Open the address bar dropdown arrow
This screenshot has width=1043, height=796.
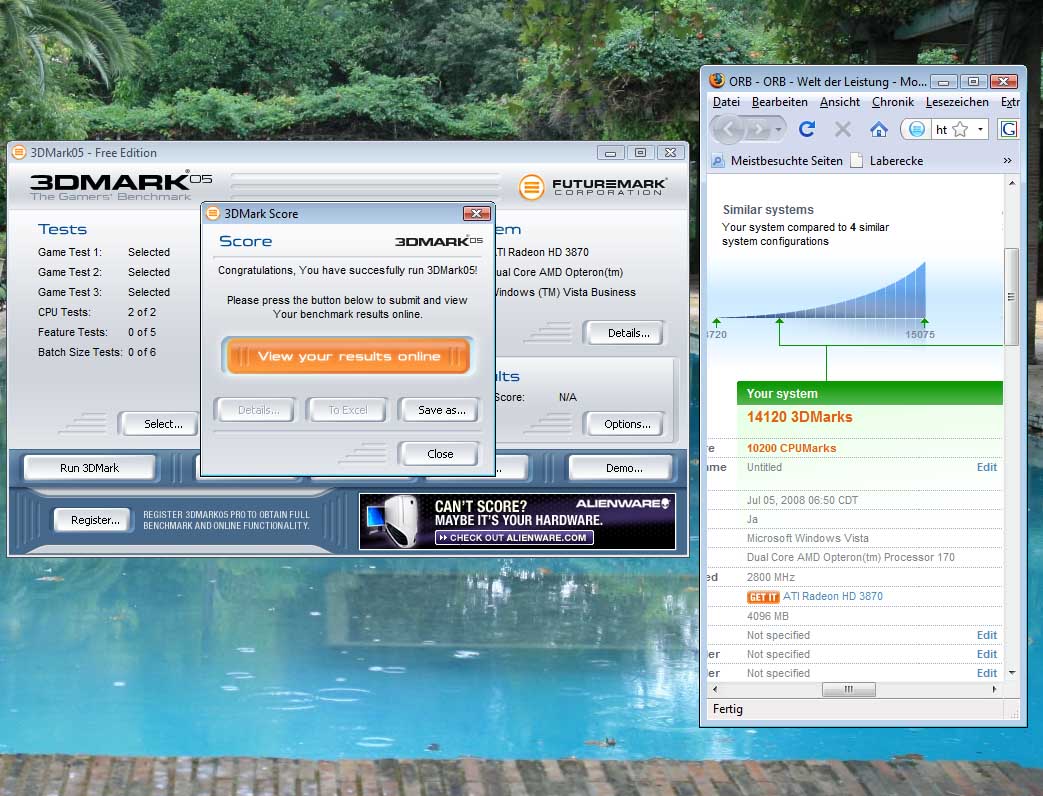[x=980, y=129]
